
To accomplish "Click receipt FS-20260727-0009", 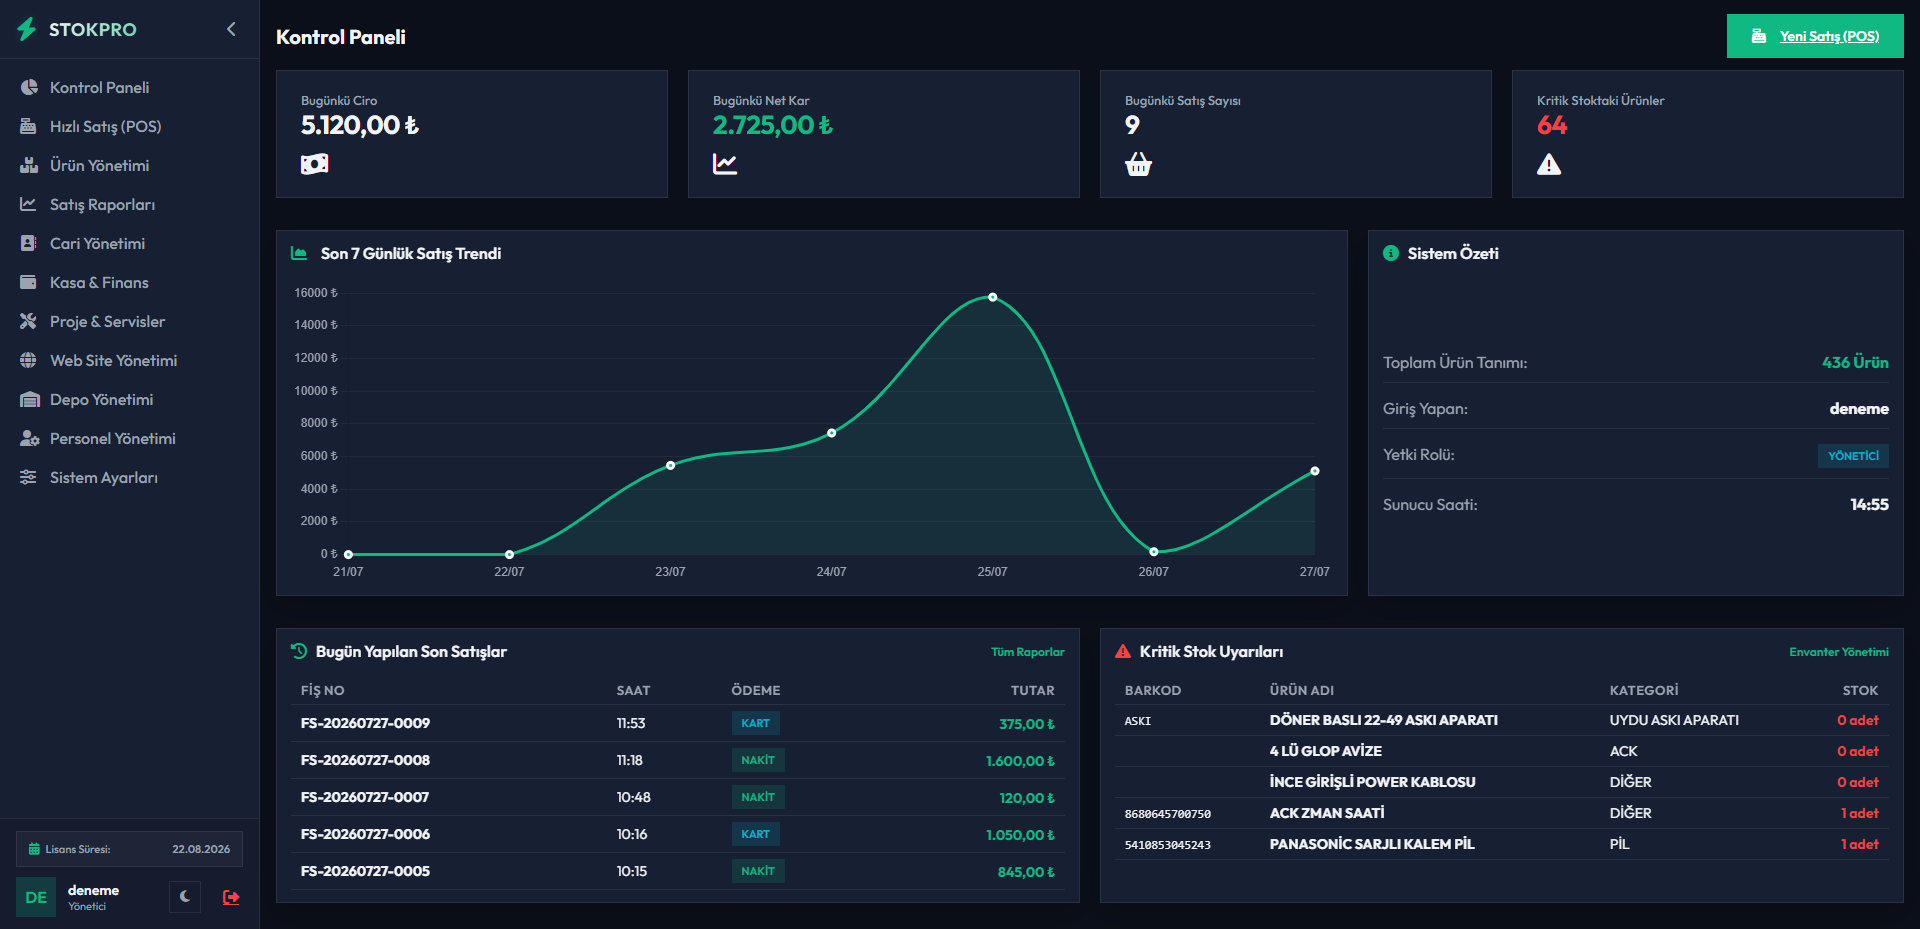I will point(365,723).
